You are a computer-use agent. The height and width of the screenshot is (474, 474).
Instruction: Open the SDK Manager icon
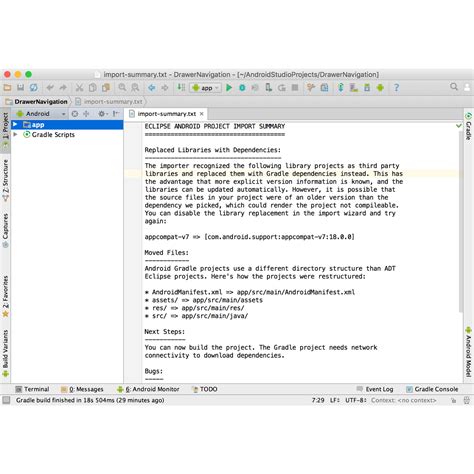tap(367, 88)
